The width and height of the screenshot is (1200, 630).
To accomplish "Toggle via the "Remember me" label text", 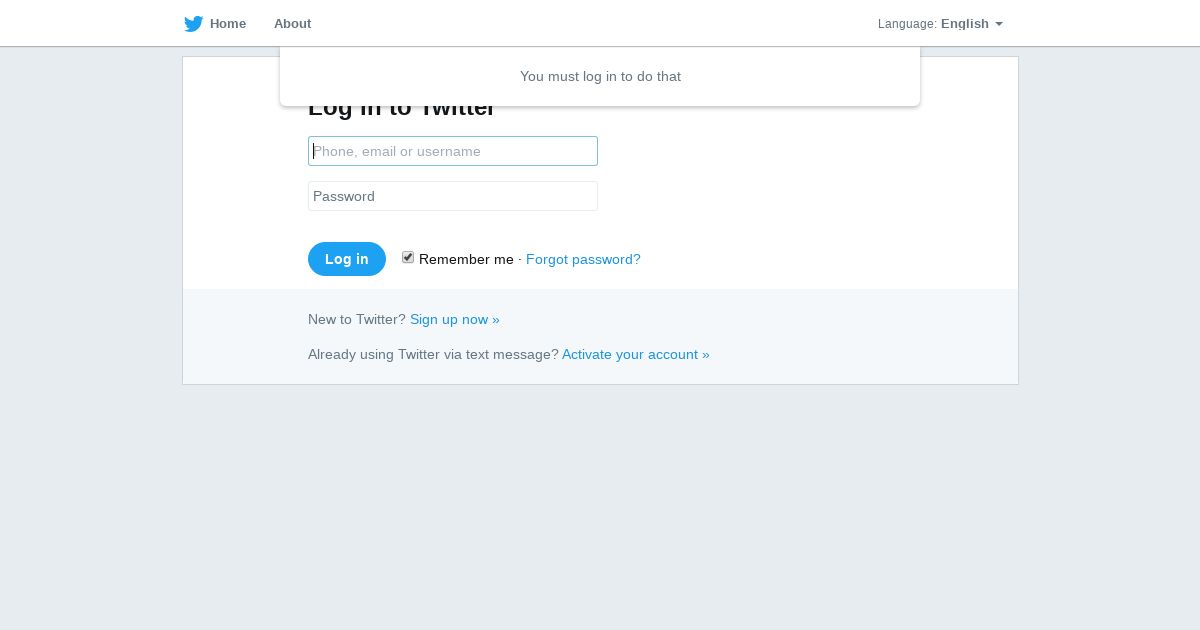I will tap(466, 259).
